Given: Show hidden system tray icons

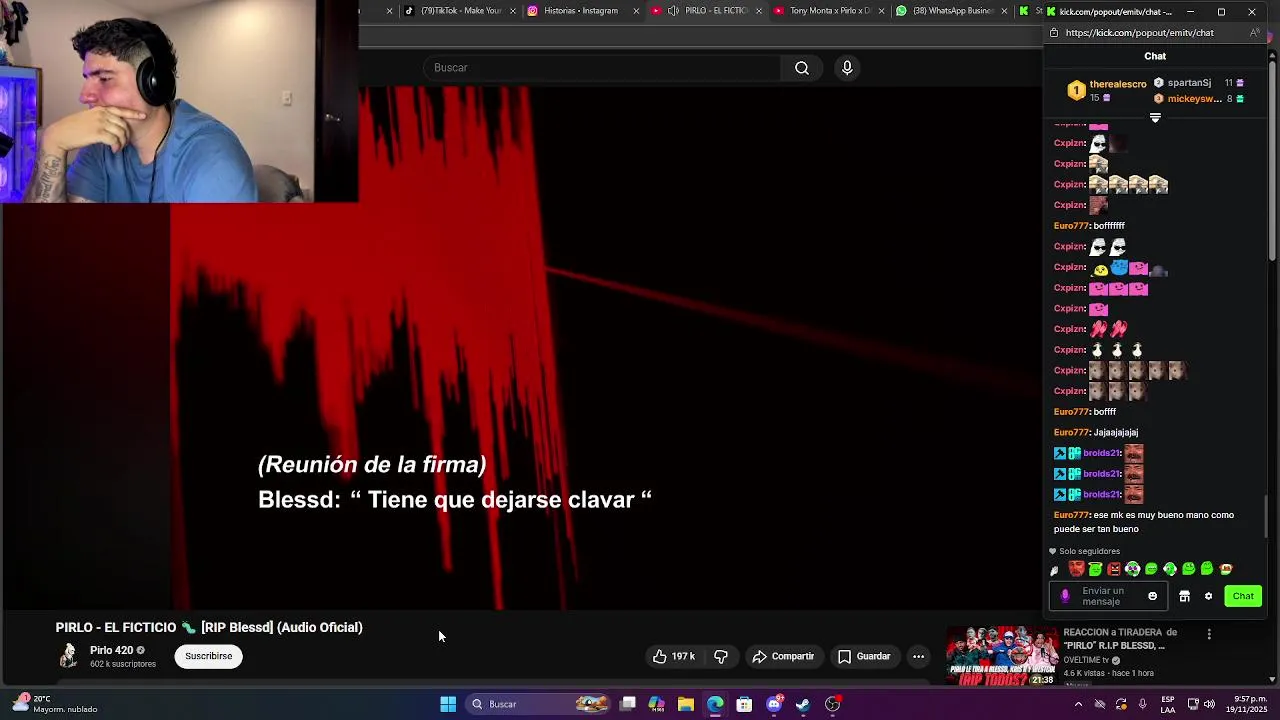Looking at the screenshot, I should pyautogui.click(x=1078, y=704).
